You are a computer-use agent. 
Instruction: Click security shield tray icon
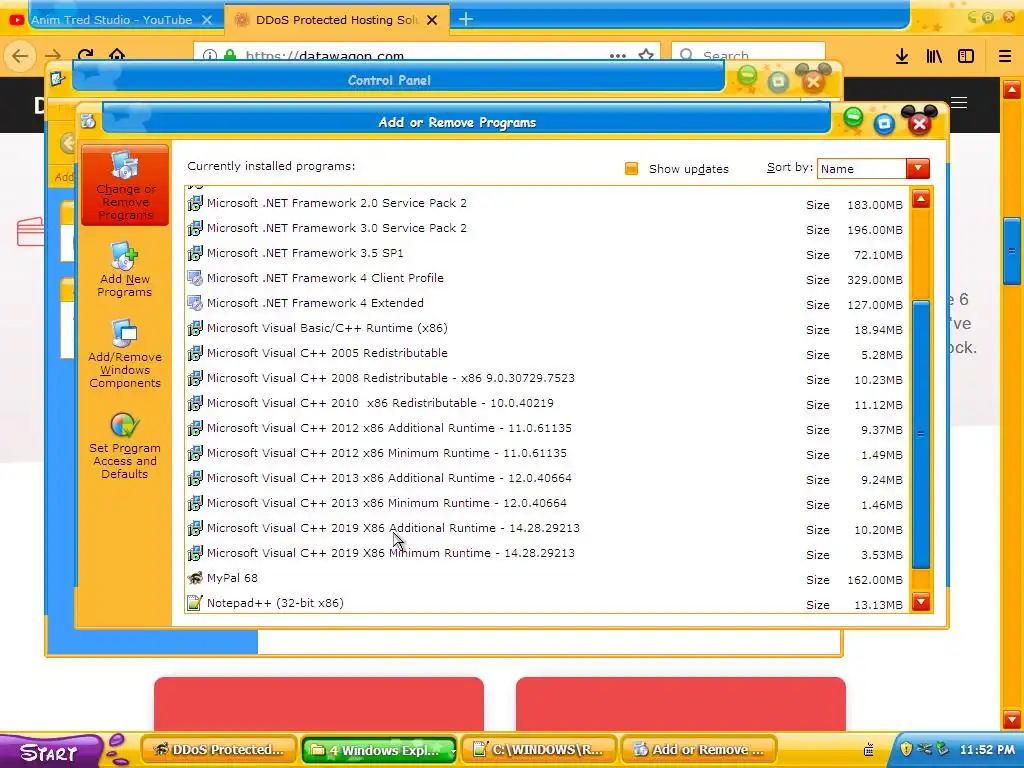click(906, 749)
